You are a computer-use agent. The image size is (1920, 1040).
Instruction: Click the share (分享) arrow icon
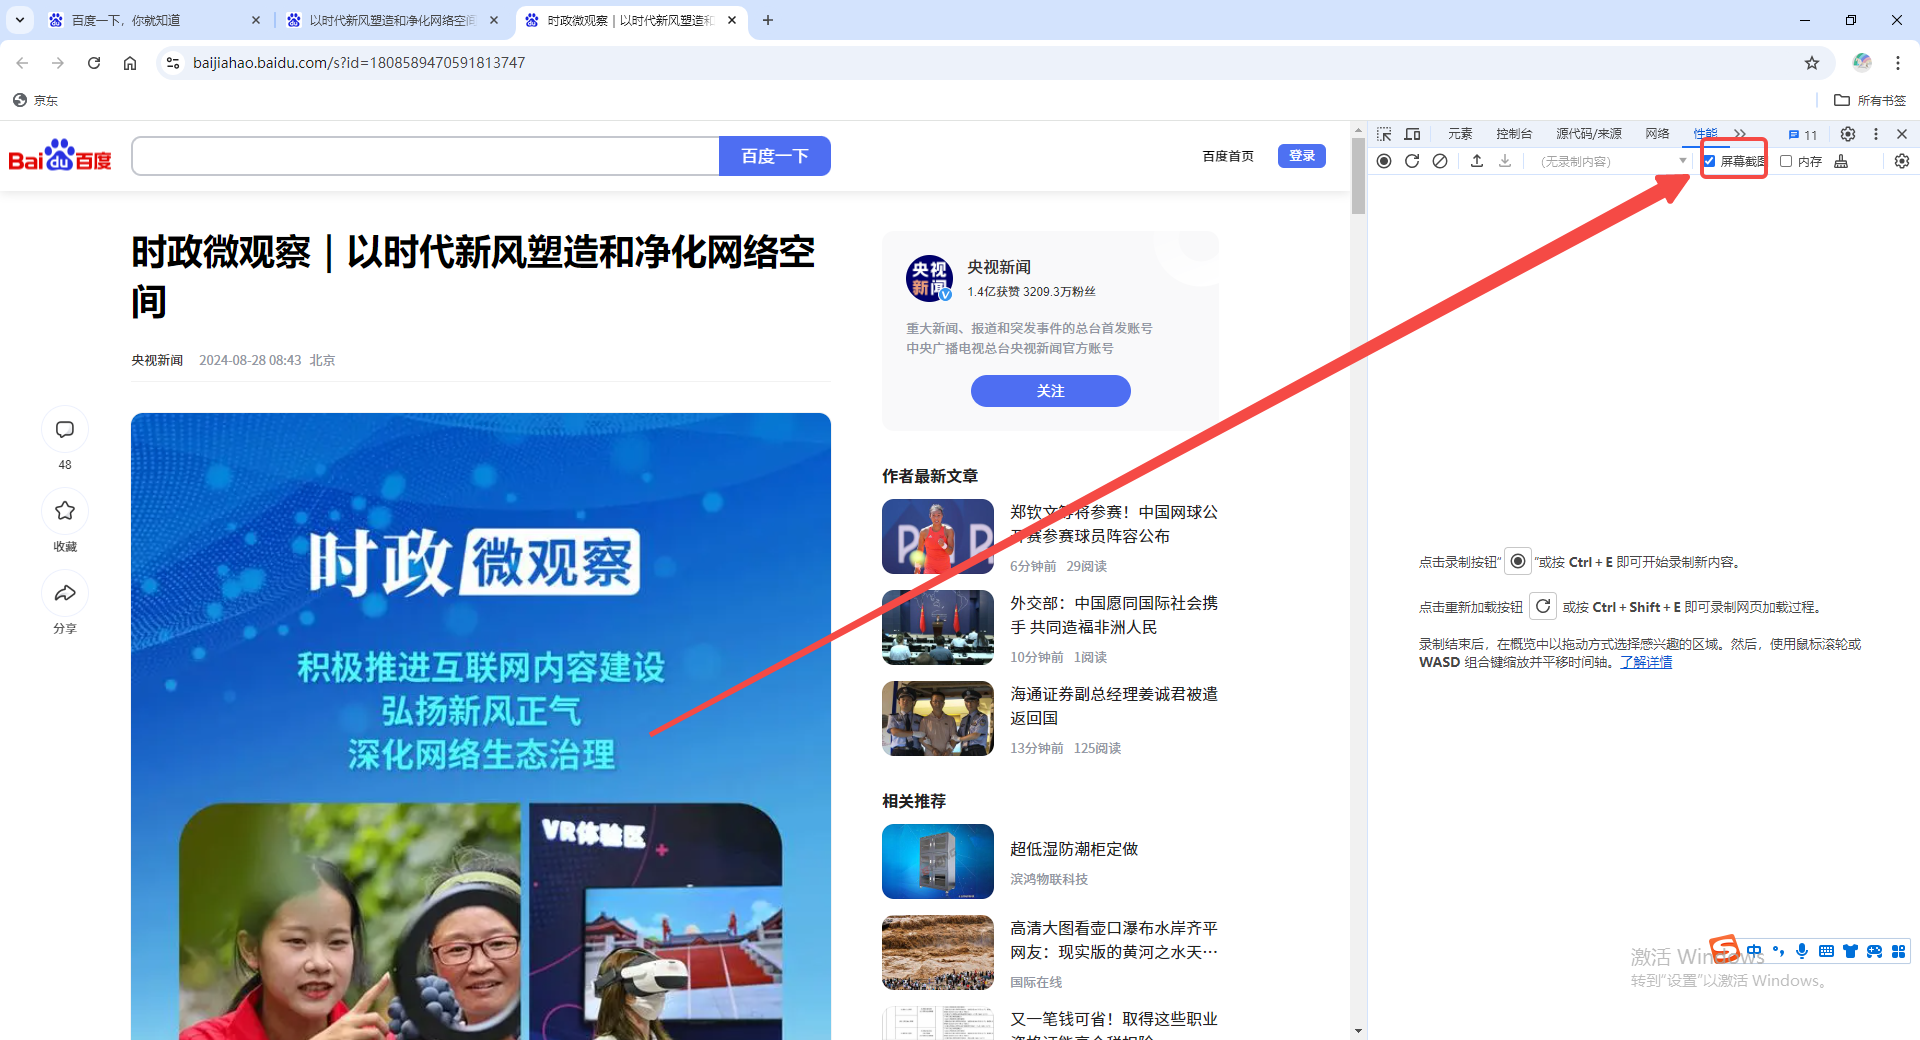tap(65, 593)
